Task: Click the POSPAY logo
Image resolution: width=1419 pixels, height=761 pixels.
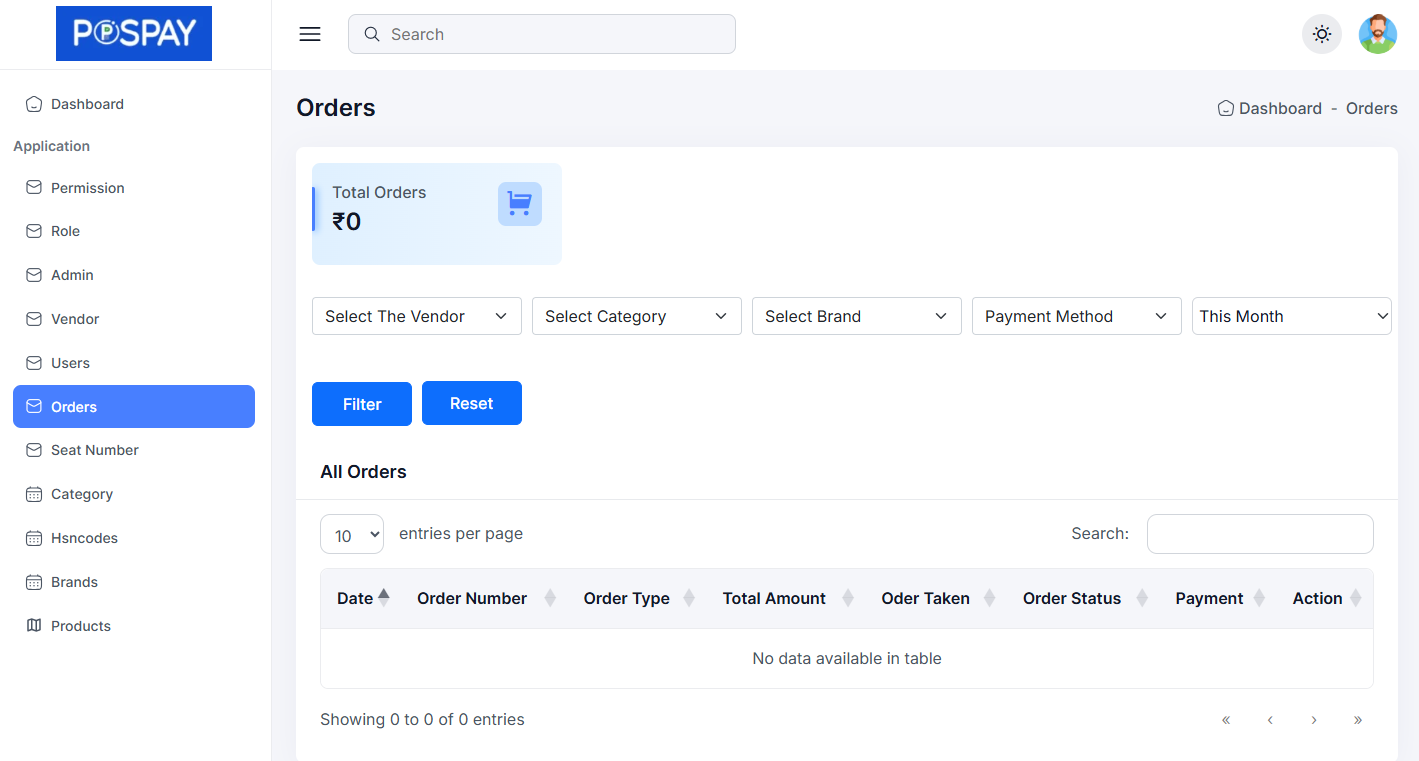Action: pyautogui.click(x=134, y=34)
